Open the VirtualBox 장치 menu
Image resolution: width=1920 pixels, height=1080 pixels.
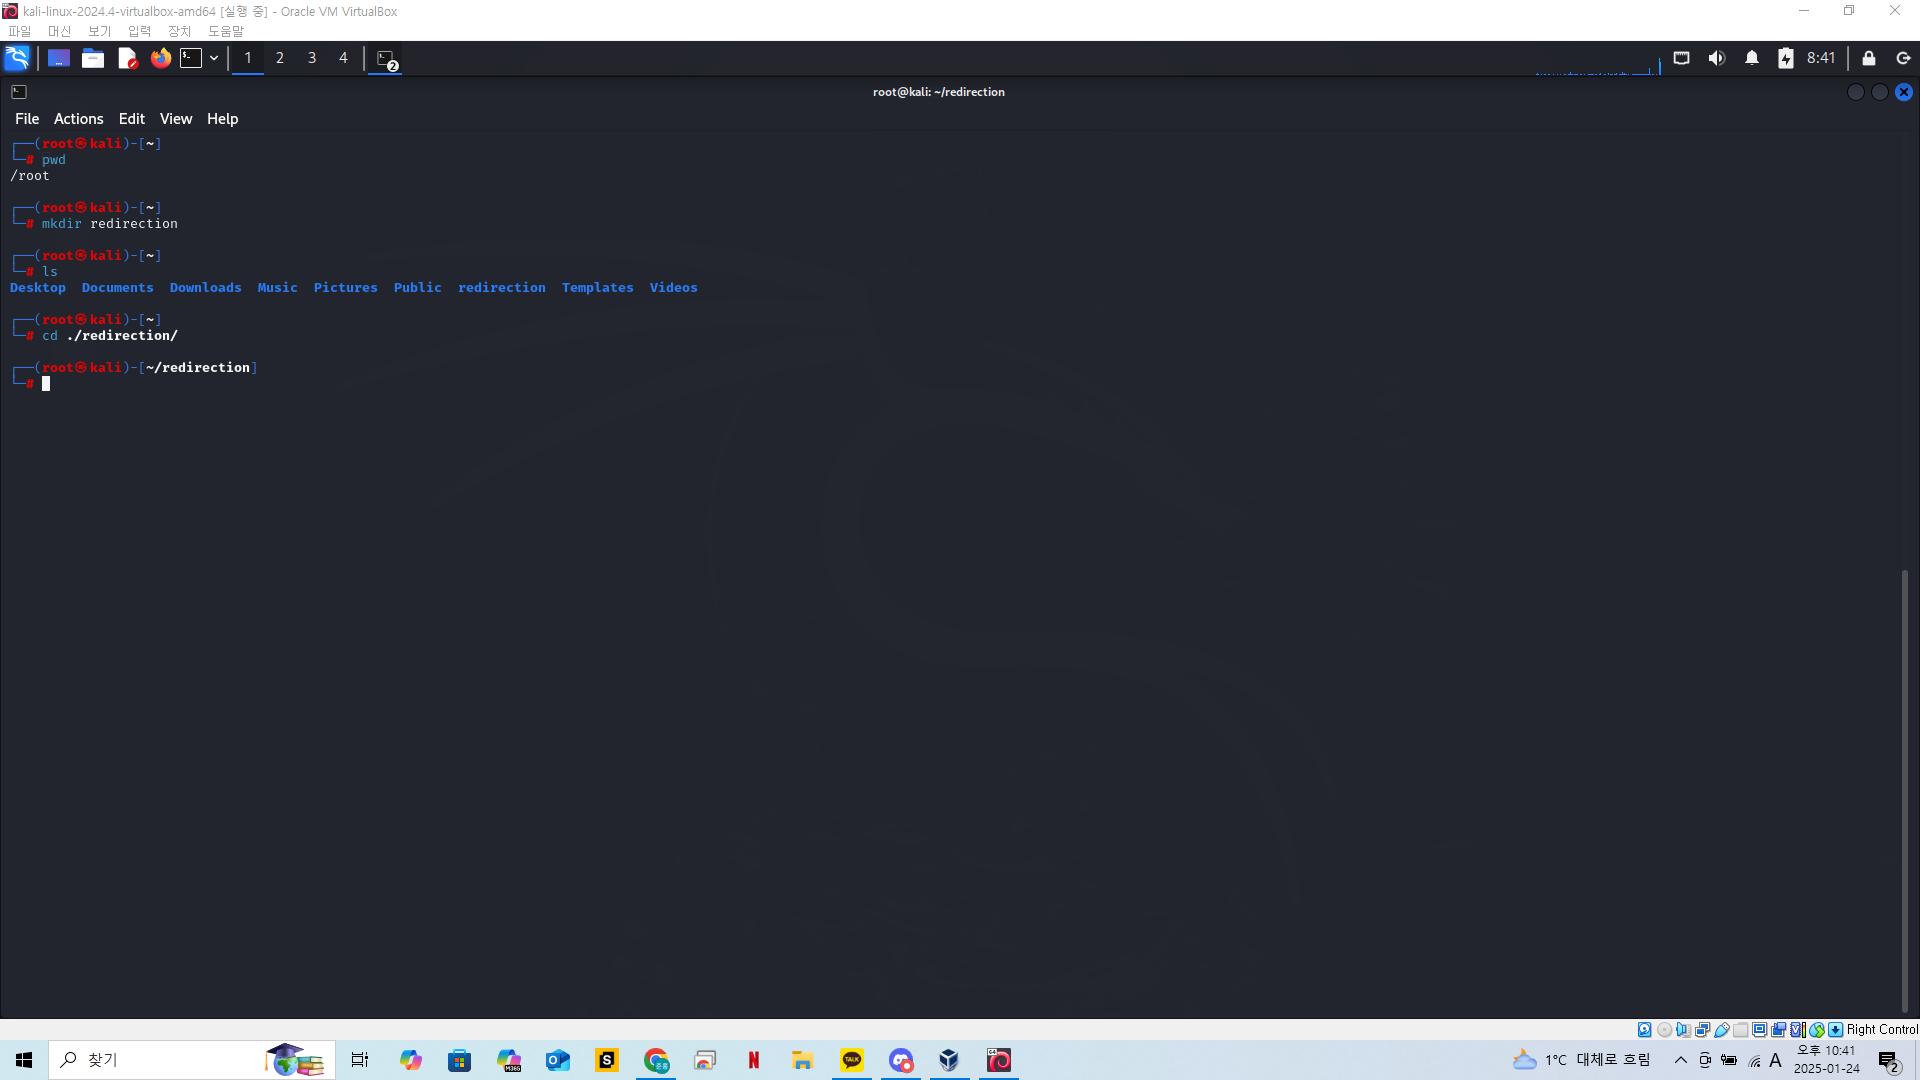tap(179, 31)
